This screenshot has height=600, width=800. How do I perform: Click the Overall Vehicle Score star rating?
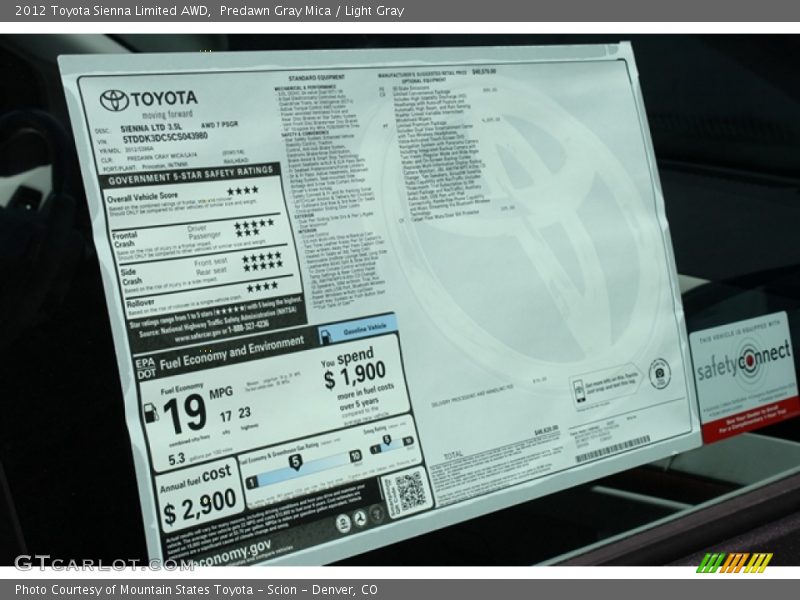(x=243, y=191)
